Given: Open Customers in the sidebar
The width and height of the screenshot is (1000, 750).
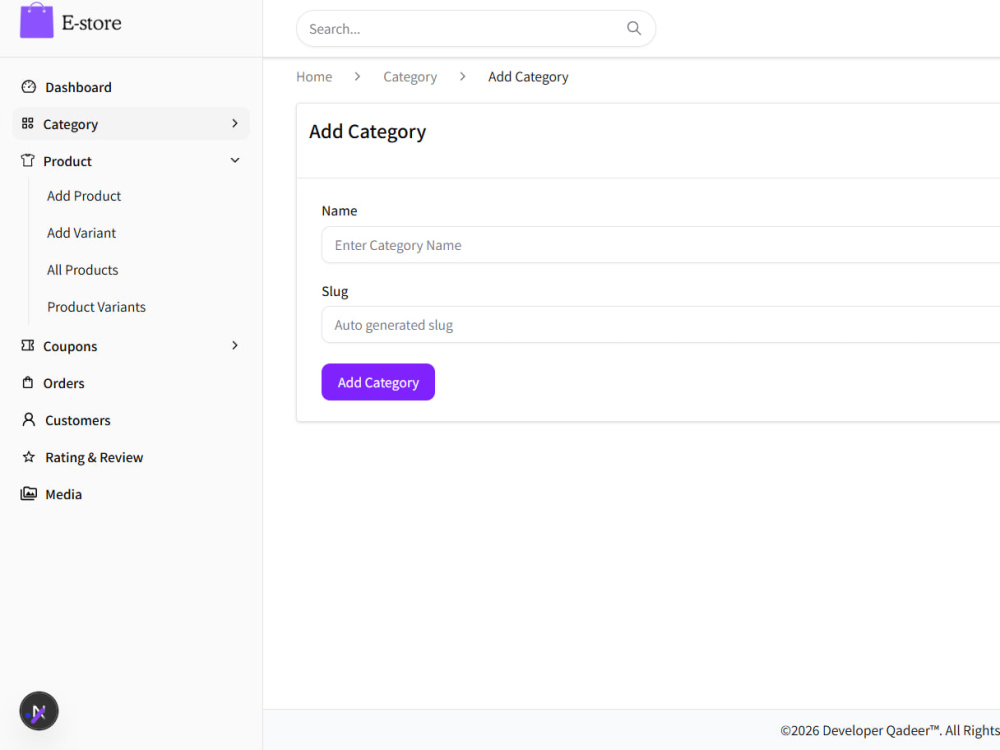Looking at the screenshot, I should pyautogui.click(x=78, y=420).
